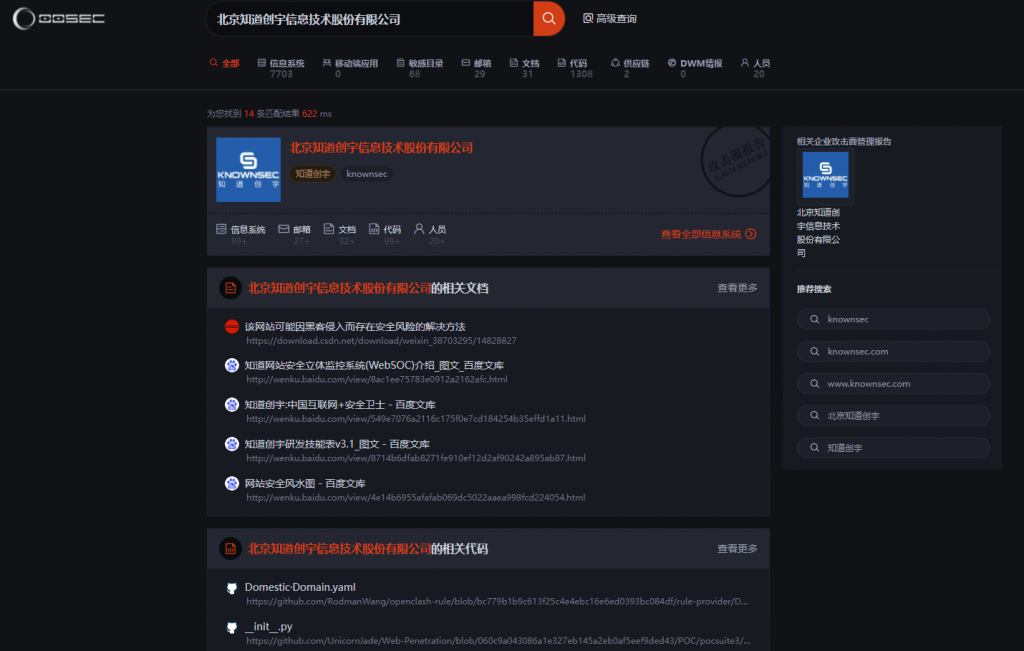Click the arrow circle icon beside 查看全部信息系统

coord(750,234)
